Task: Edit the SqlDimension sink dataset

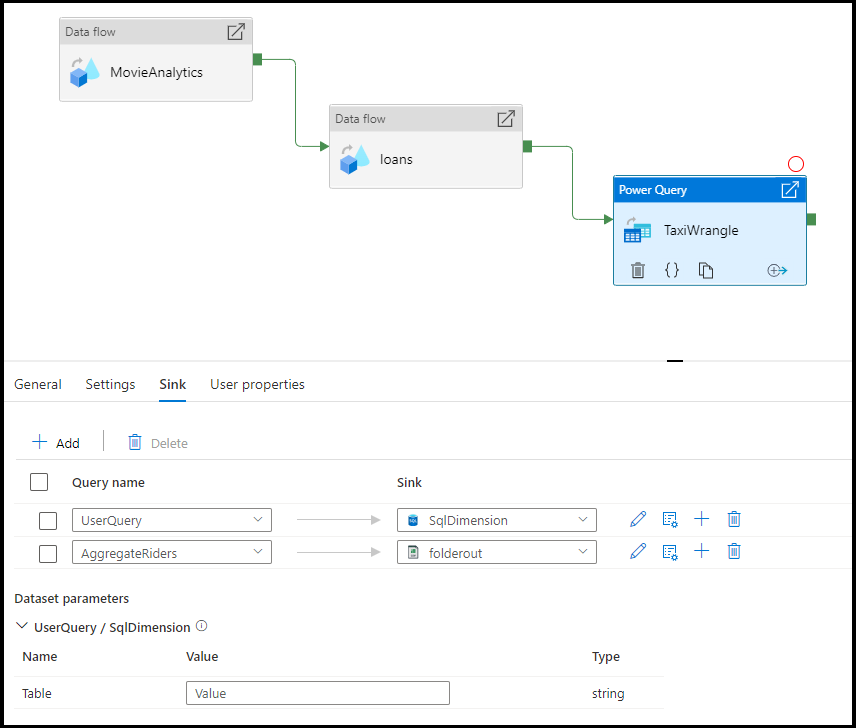Action: [638, 519]
